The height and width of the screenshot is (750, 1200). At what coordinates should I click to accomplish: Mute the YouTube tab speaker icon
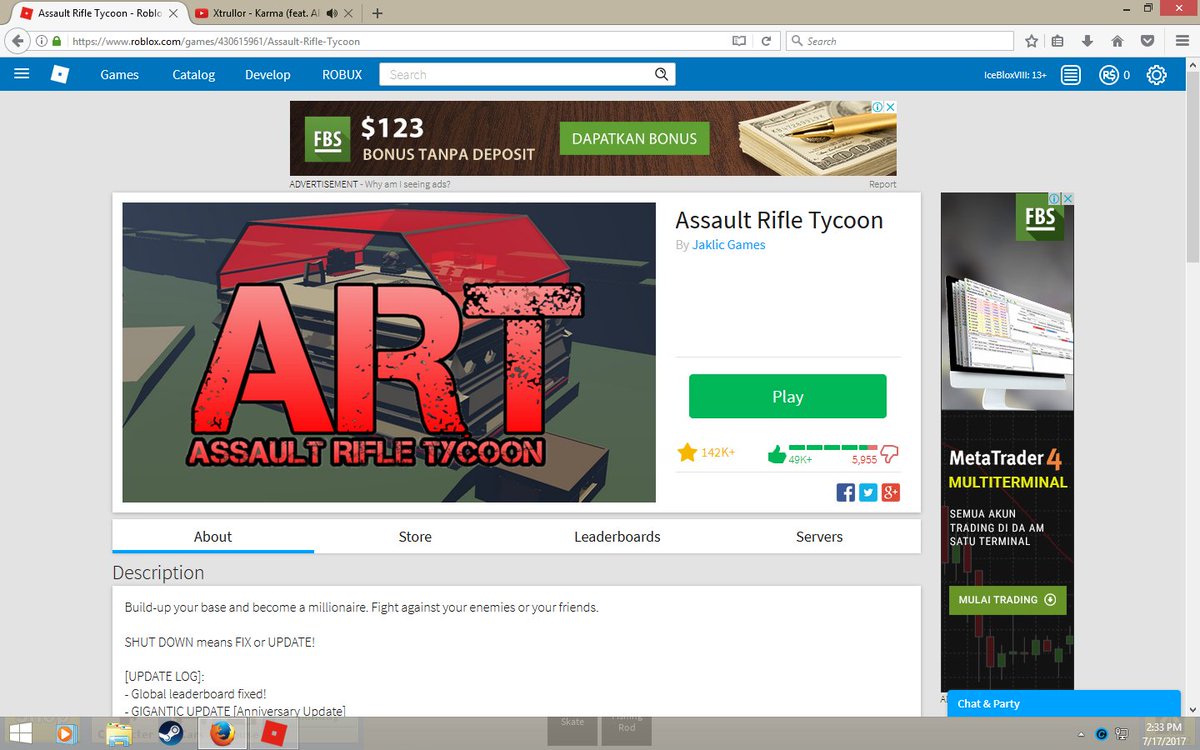tap(330, 13)
